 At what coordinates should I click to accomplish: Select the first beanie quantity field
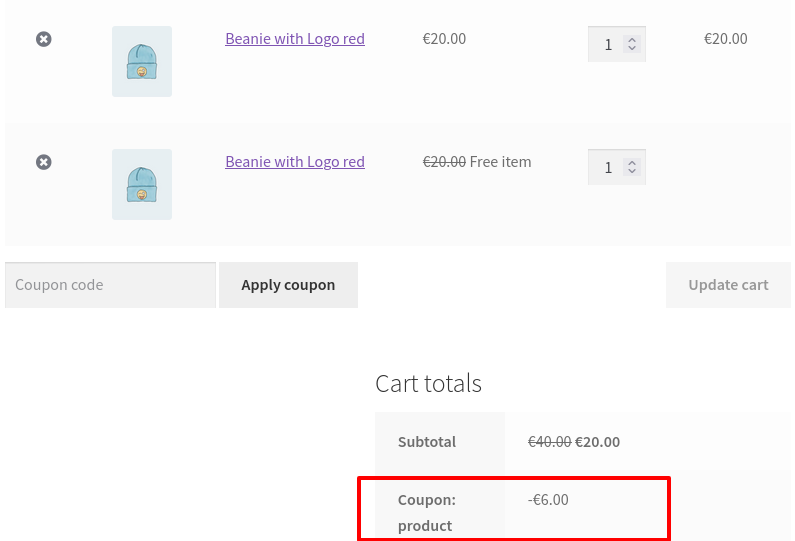click(608, 44)
